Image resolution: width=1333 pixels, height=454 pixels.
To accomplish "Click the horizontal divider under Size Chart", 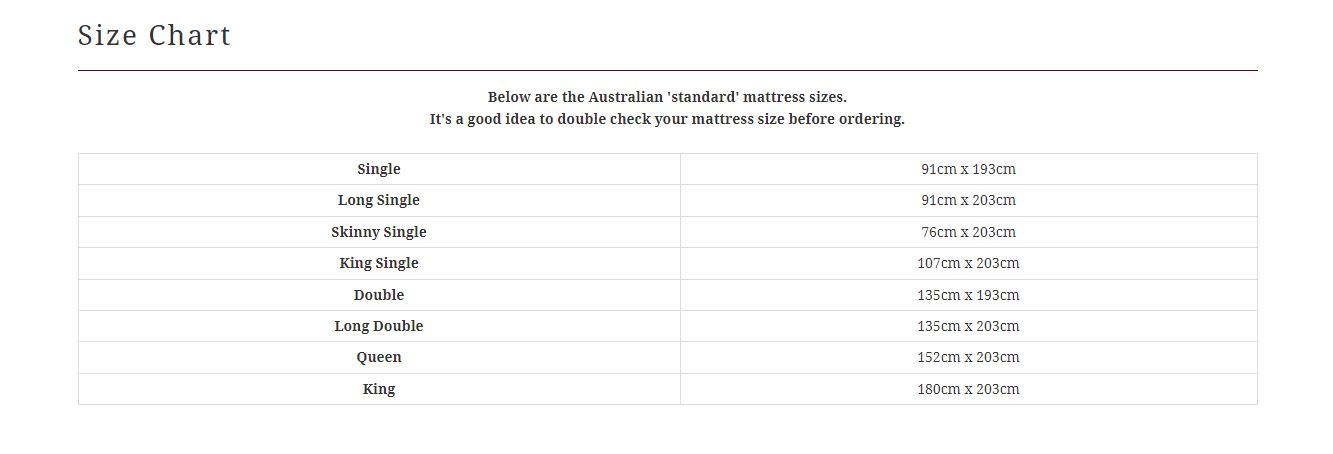I will click(667, 70).
